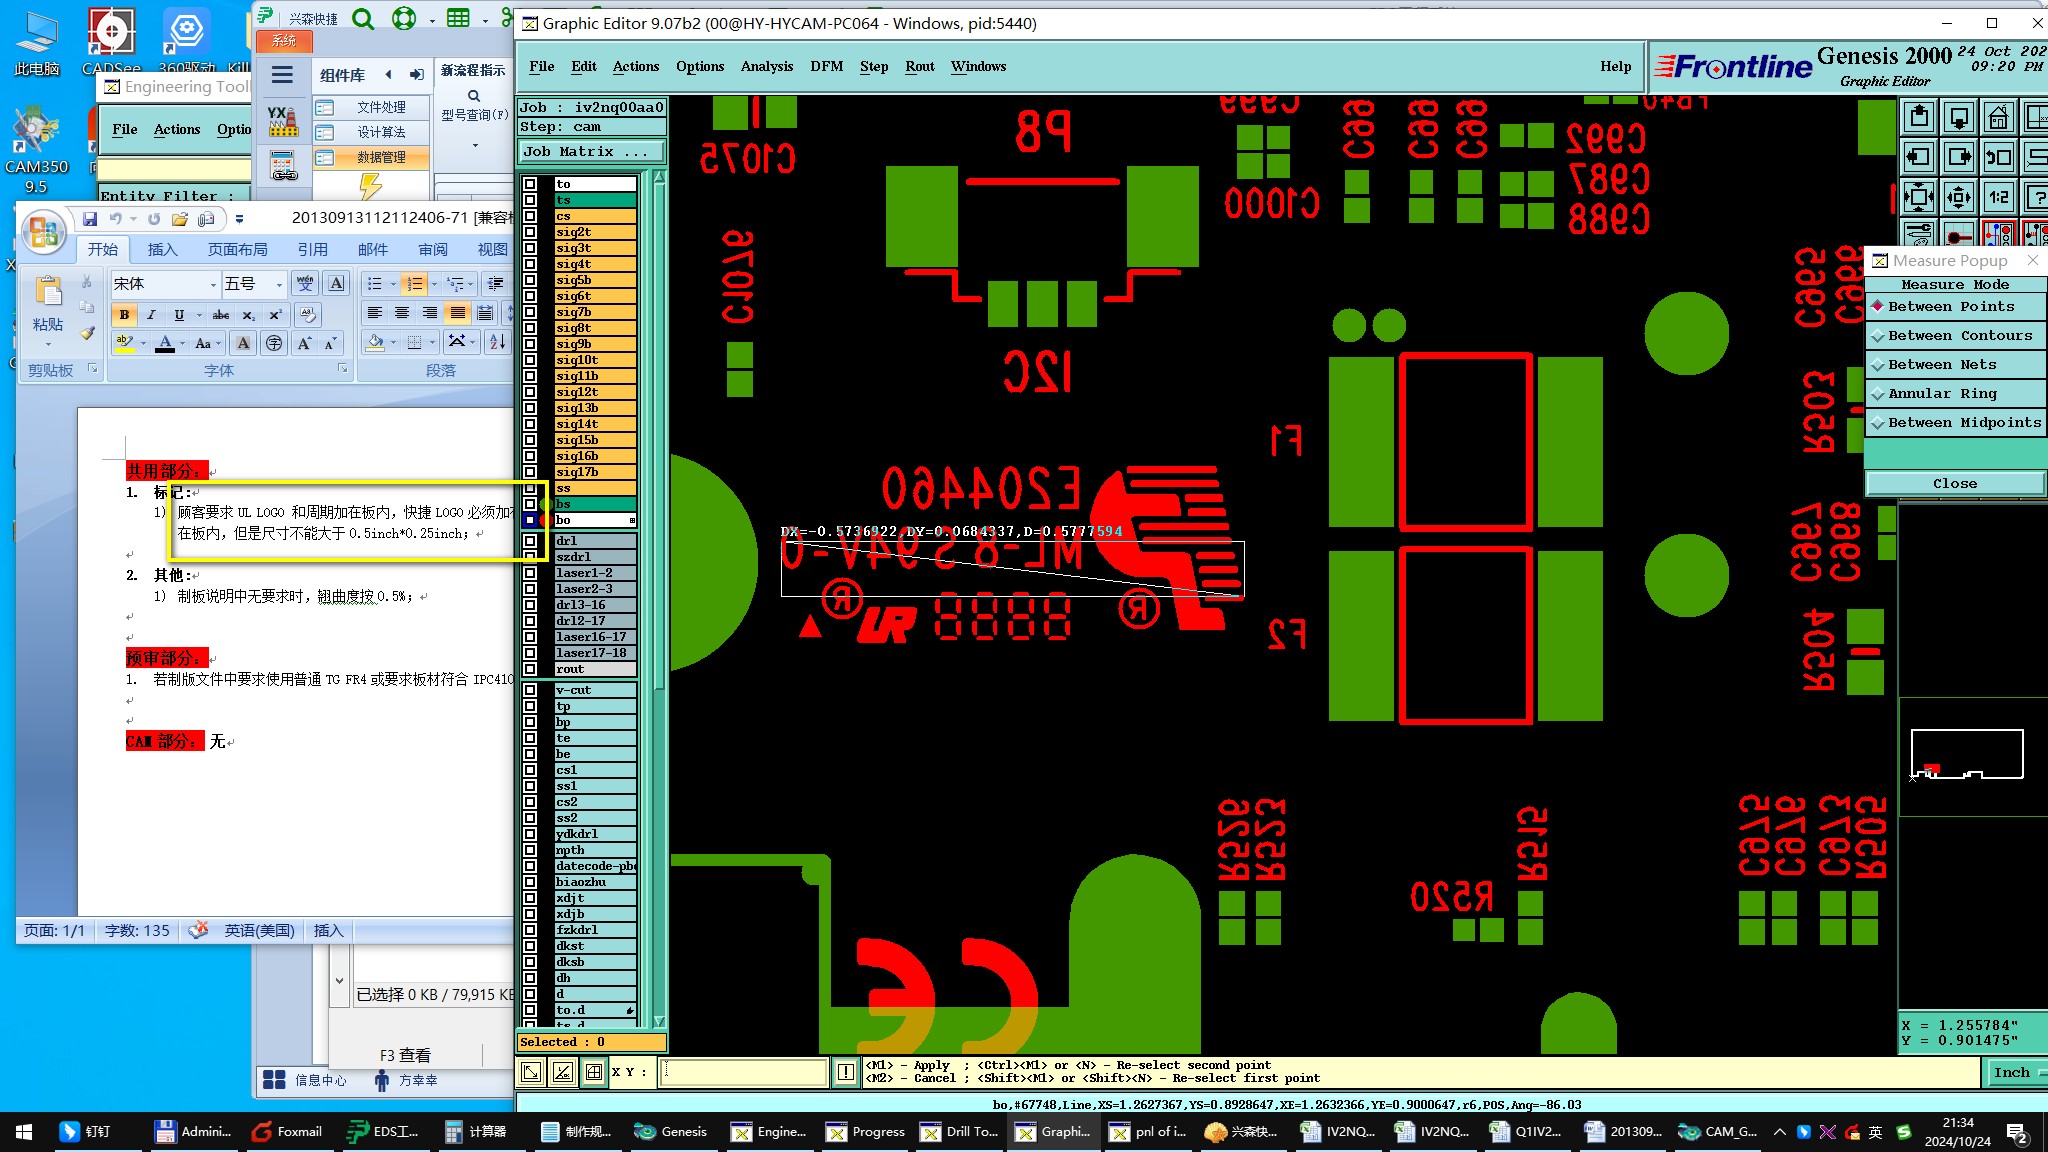Click the strikethrough abc icon in Word
2048x1152 pixels.
(x=221, y=315)
